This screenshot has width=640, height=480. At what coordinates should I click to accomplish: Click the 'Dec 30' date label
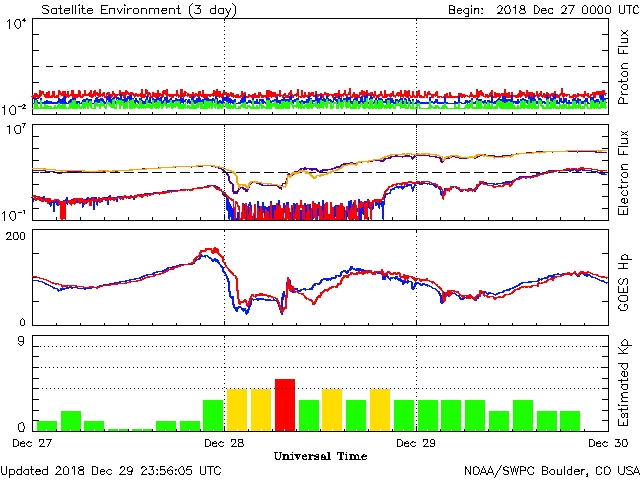point(608,443)
